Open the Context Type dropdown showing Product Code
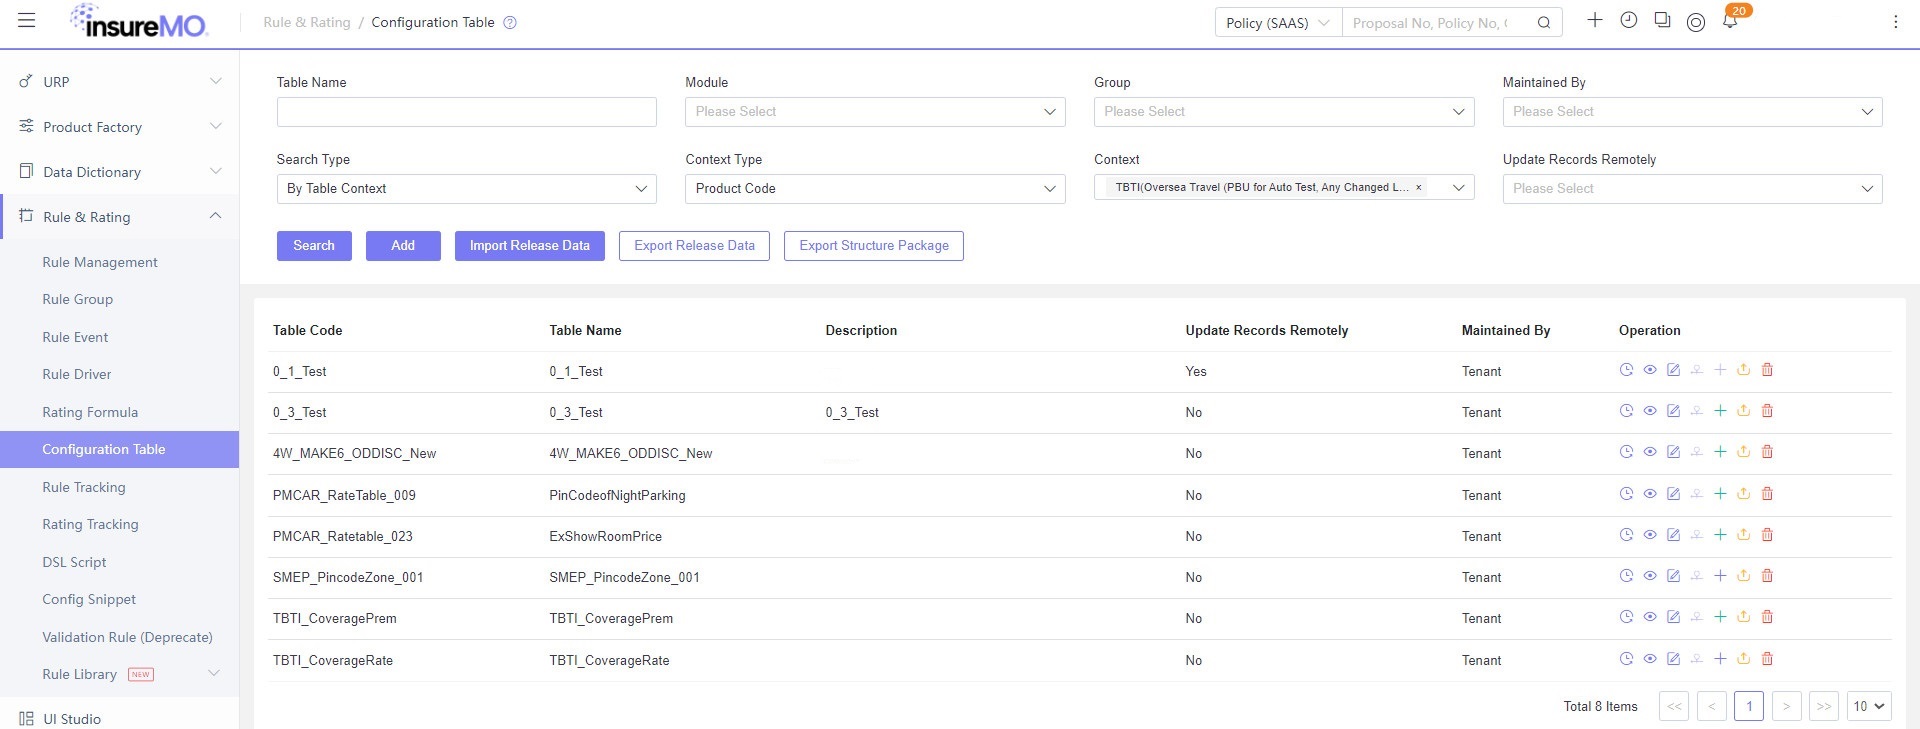Image resolution: width=1920 pixels, height=729 pixels. (x=875, y=189)
